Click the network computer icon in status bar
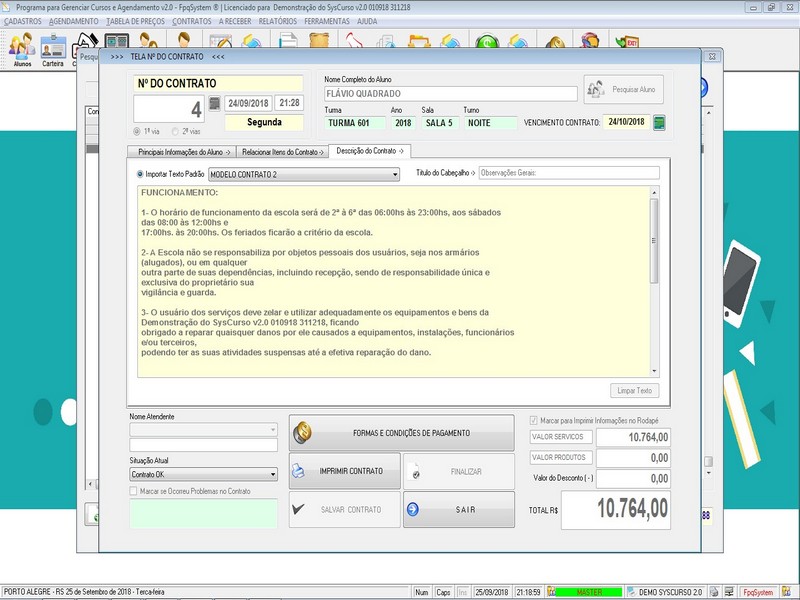The width and height of the screenshot is (800, 600). 730,592
